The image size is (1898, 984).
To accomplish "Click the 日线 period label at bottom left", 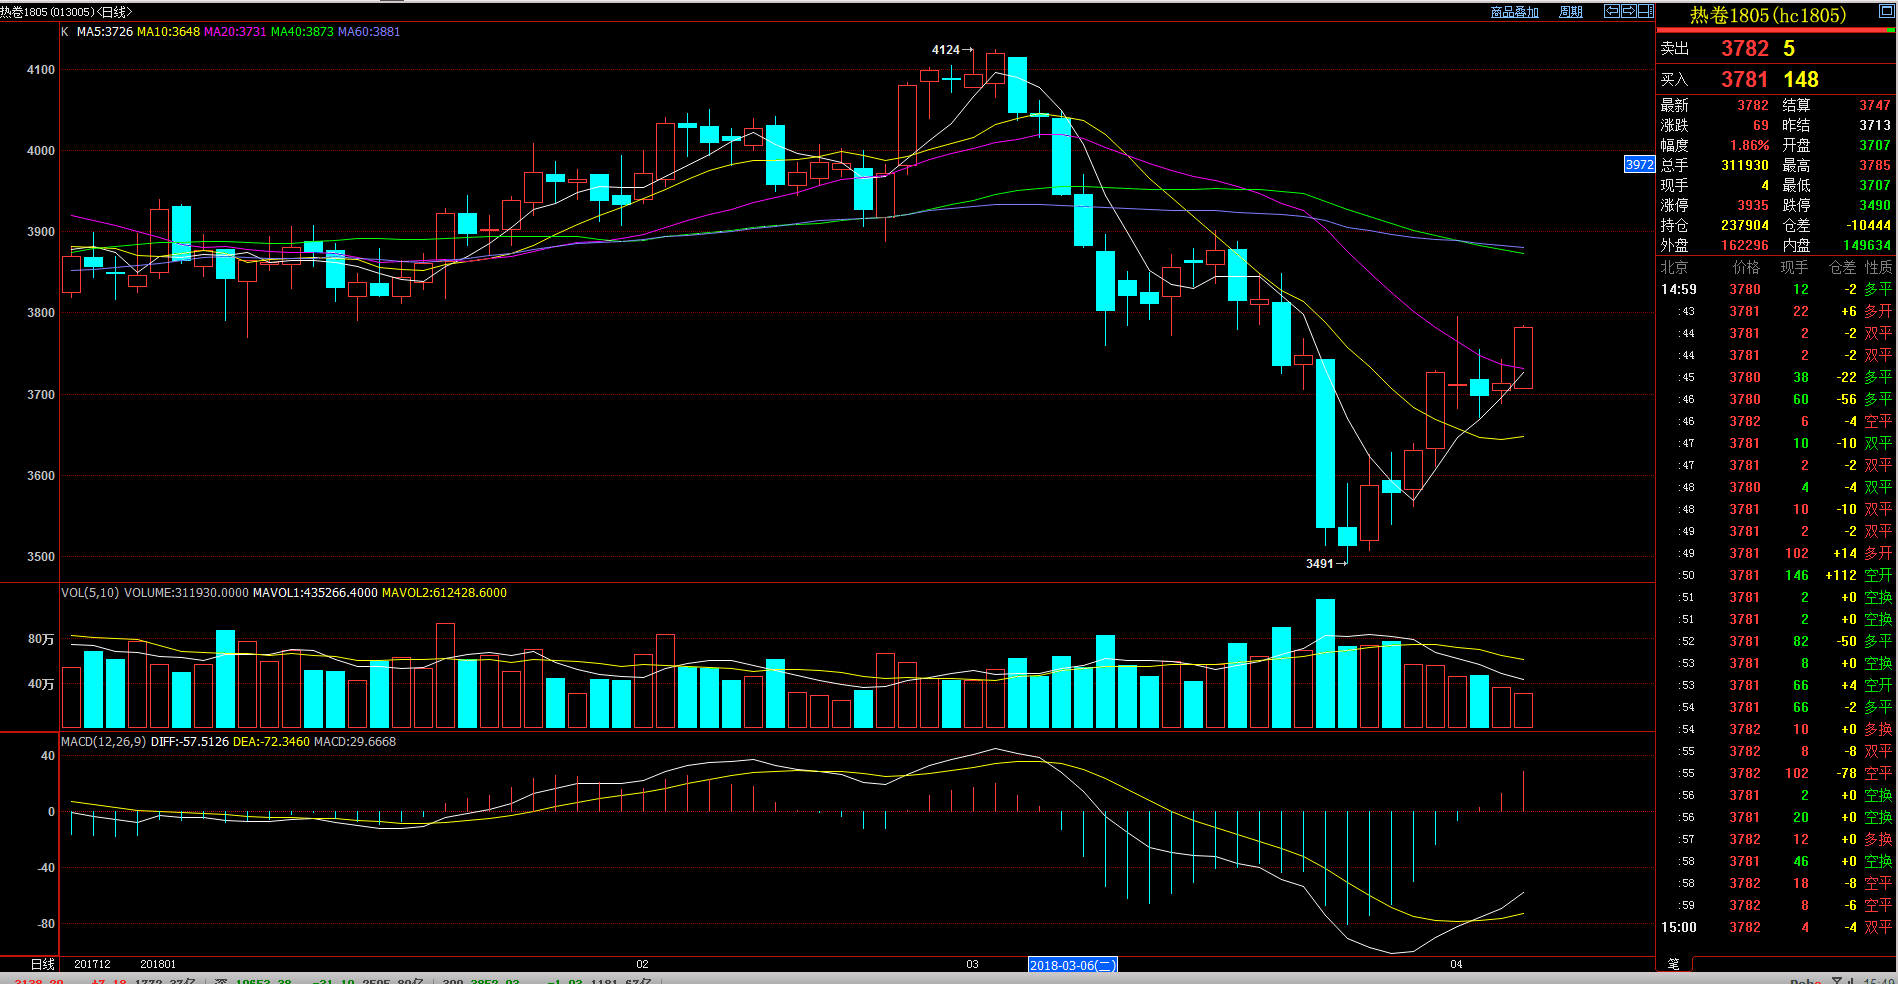I will pos(42,964).
